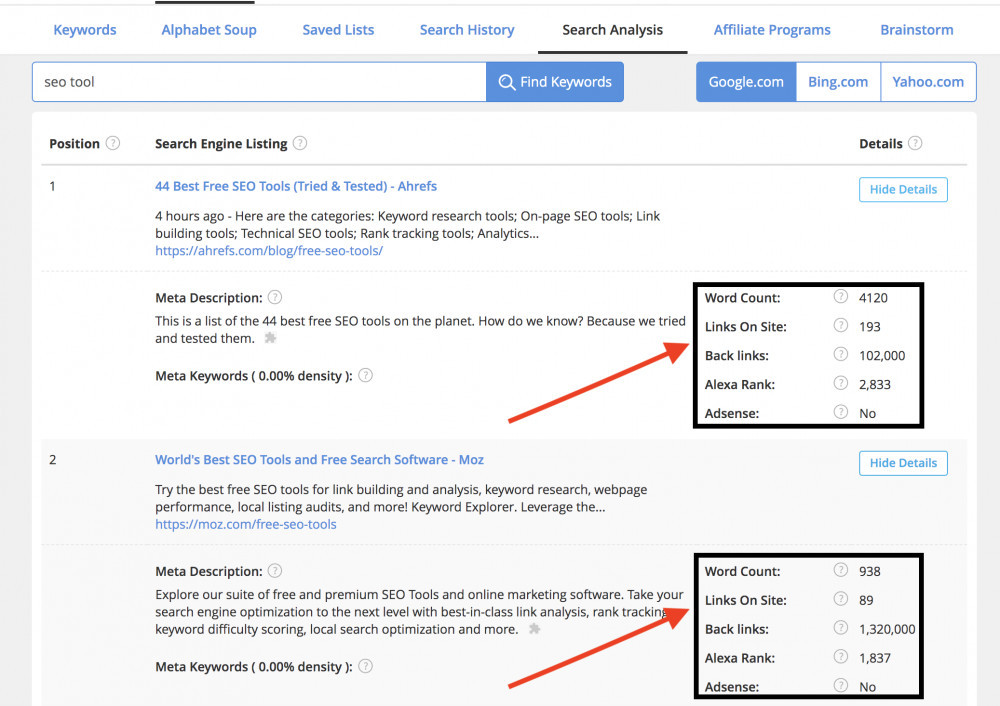The image size is (1000, 706).
Task: Click the '938' word count value
Action: tap(869, 571)
